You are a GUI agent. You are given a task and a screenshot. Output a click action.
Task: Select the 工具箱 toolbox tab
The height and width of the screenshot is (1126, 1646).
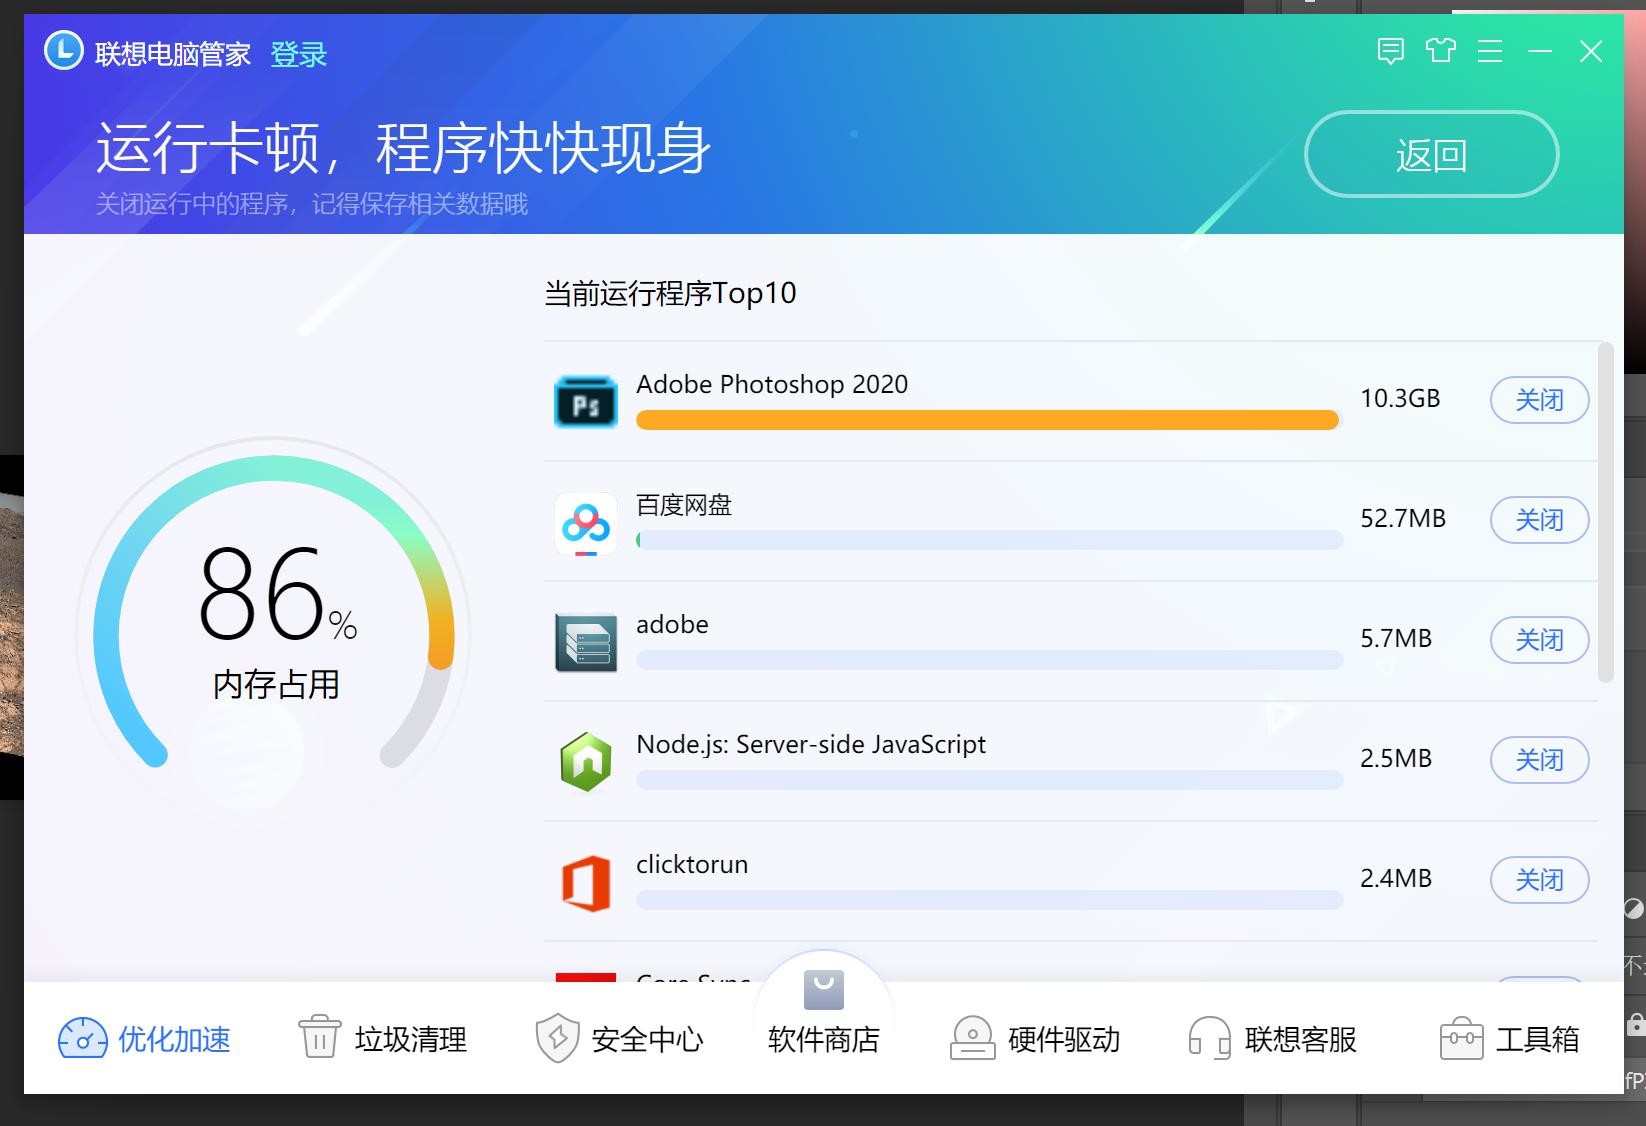(1509, 1039)
